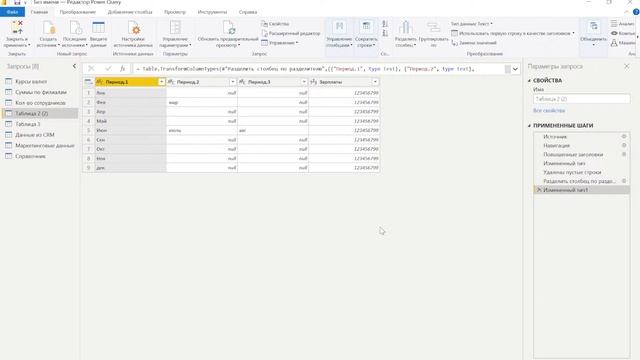Open the Тип данных: Текст dropdown
Screen dimensions: 640x360
tap(471, 24)
